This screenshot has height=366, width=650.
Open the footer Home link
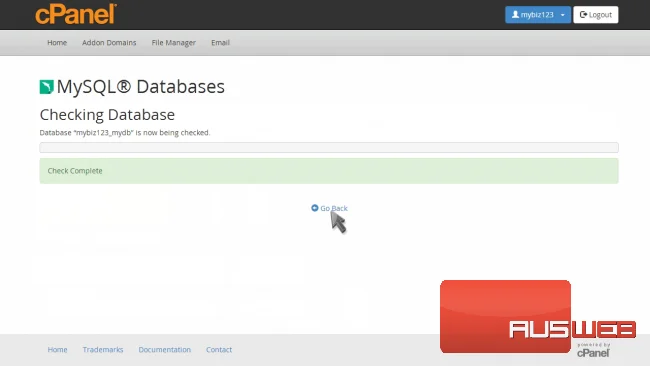pos(57,349)
